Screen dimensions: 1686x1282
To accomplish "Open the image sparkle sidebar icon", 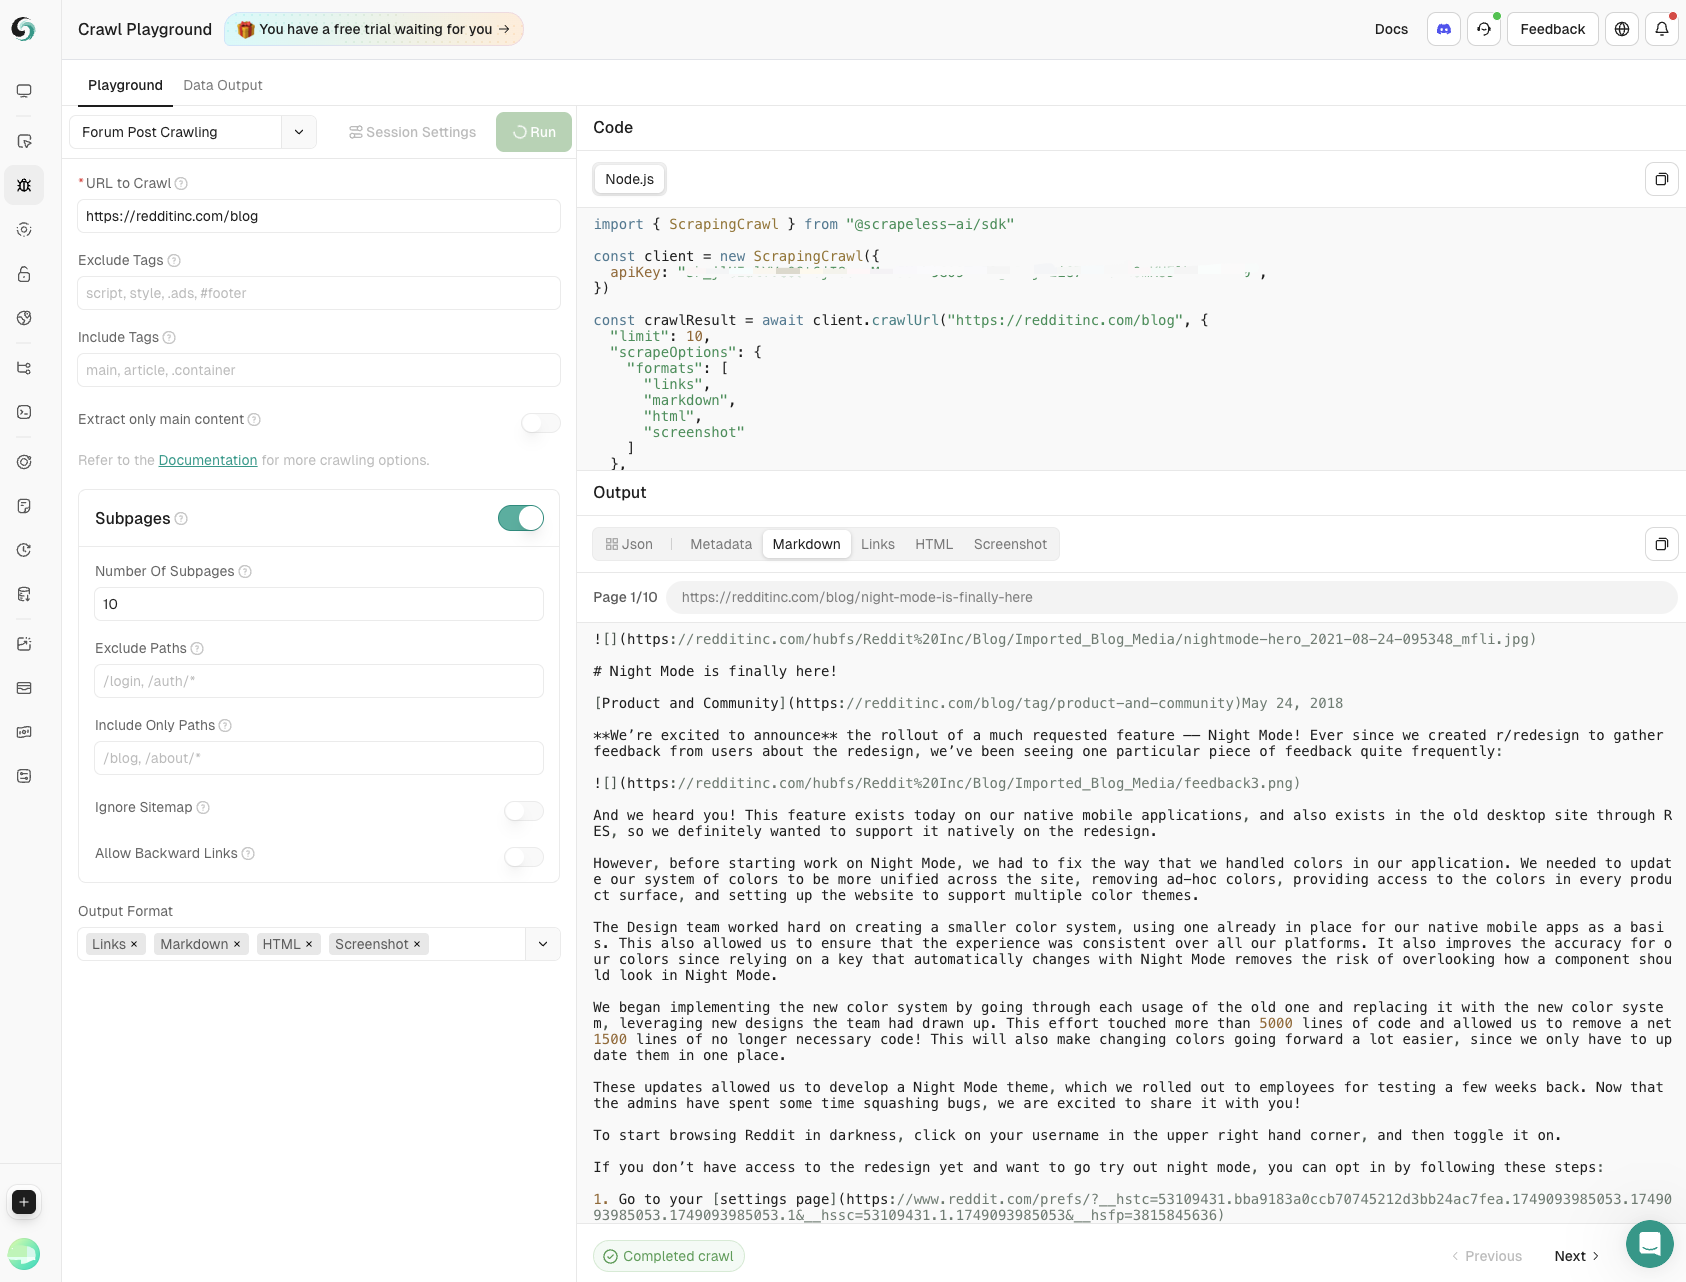I will [24, 644].
